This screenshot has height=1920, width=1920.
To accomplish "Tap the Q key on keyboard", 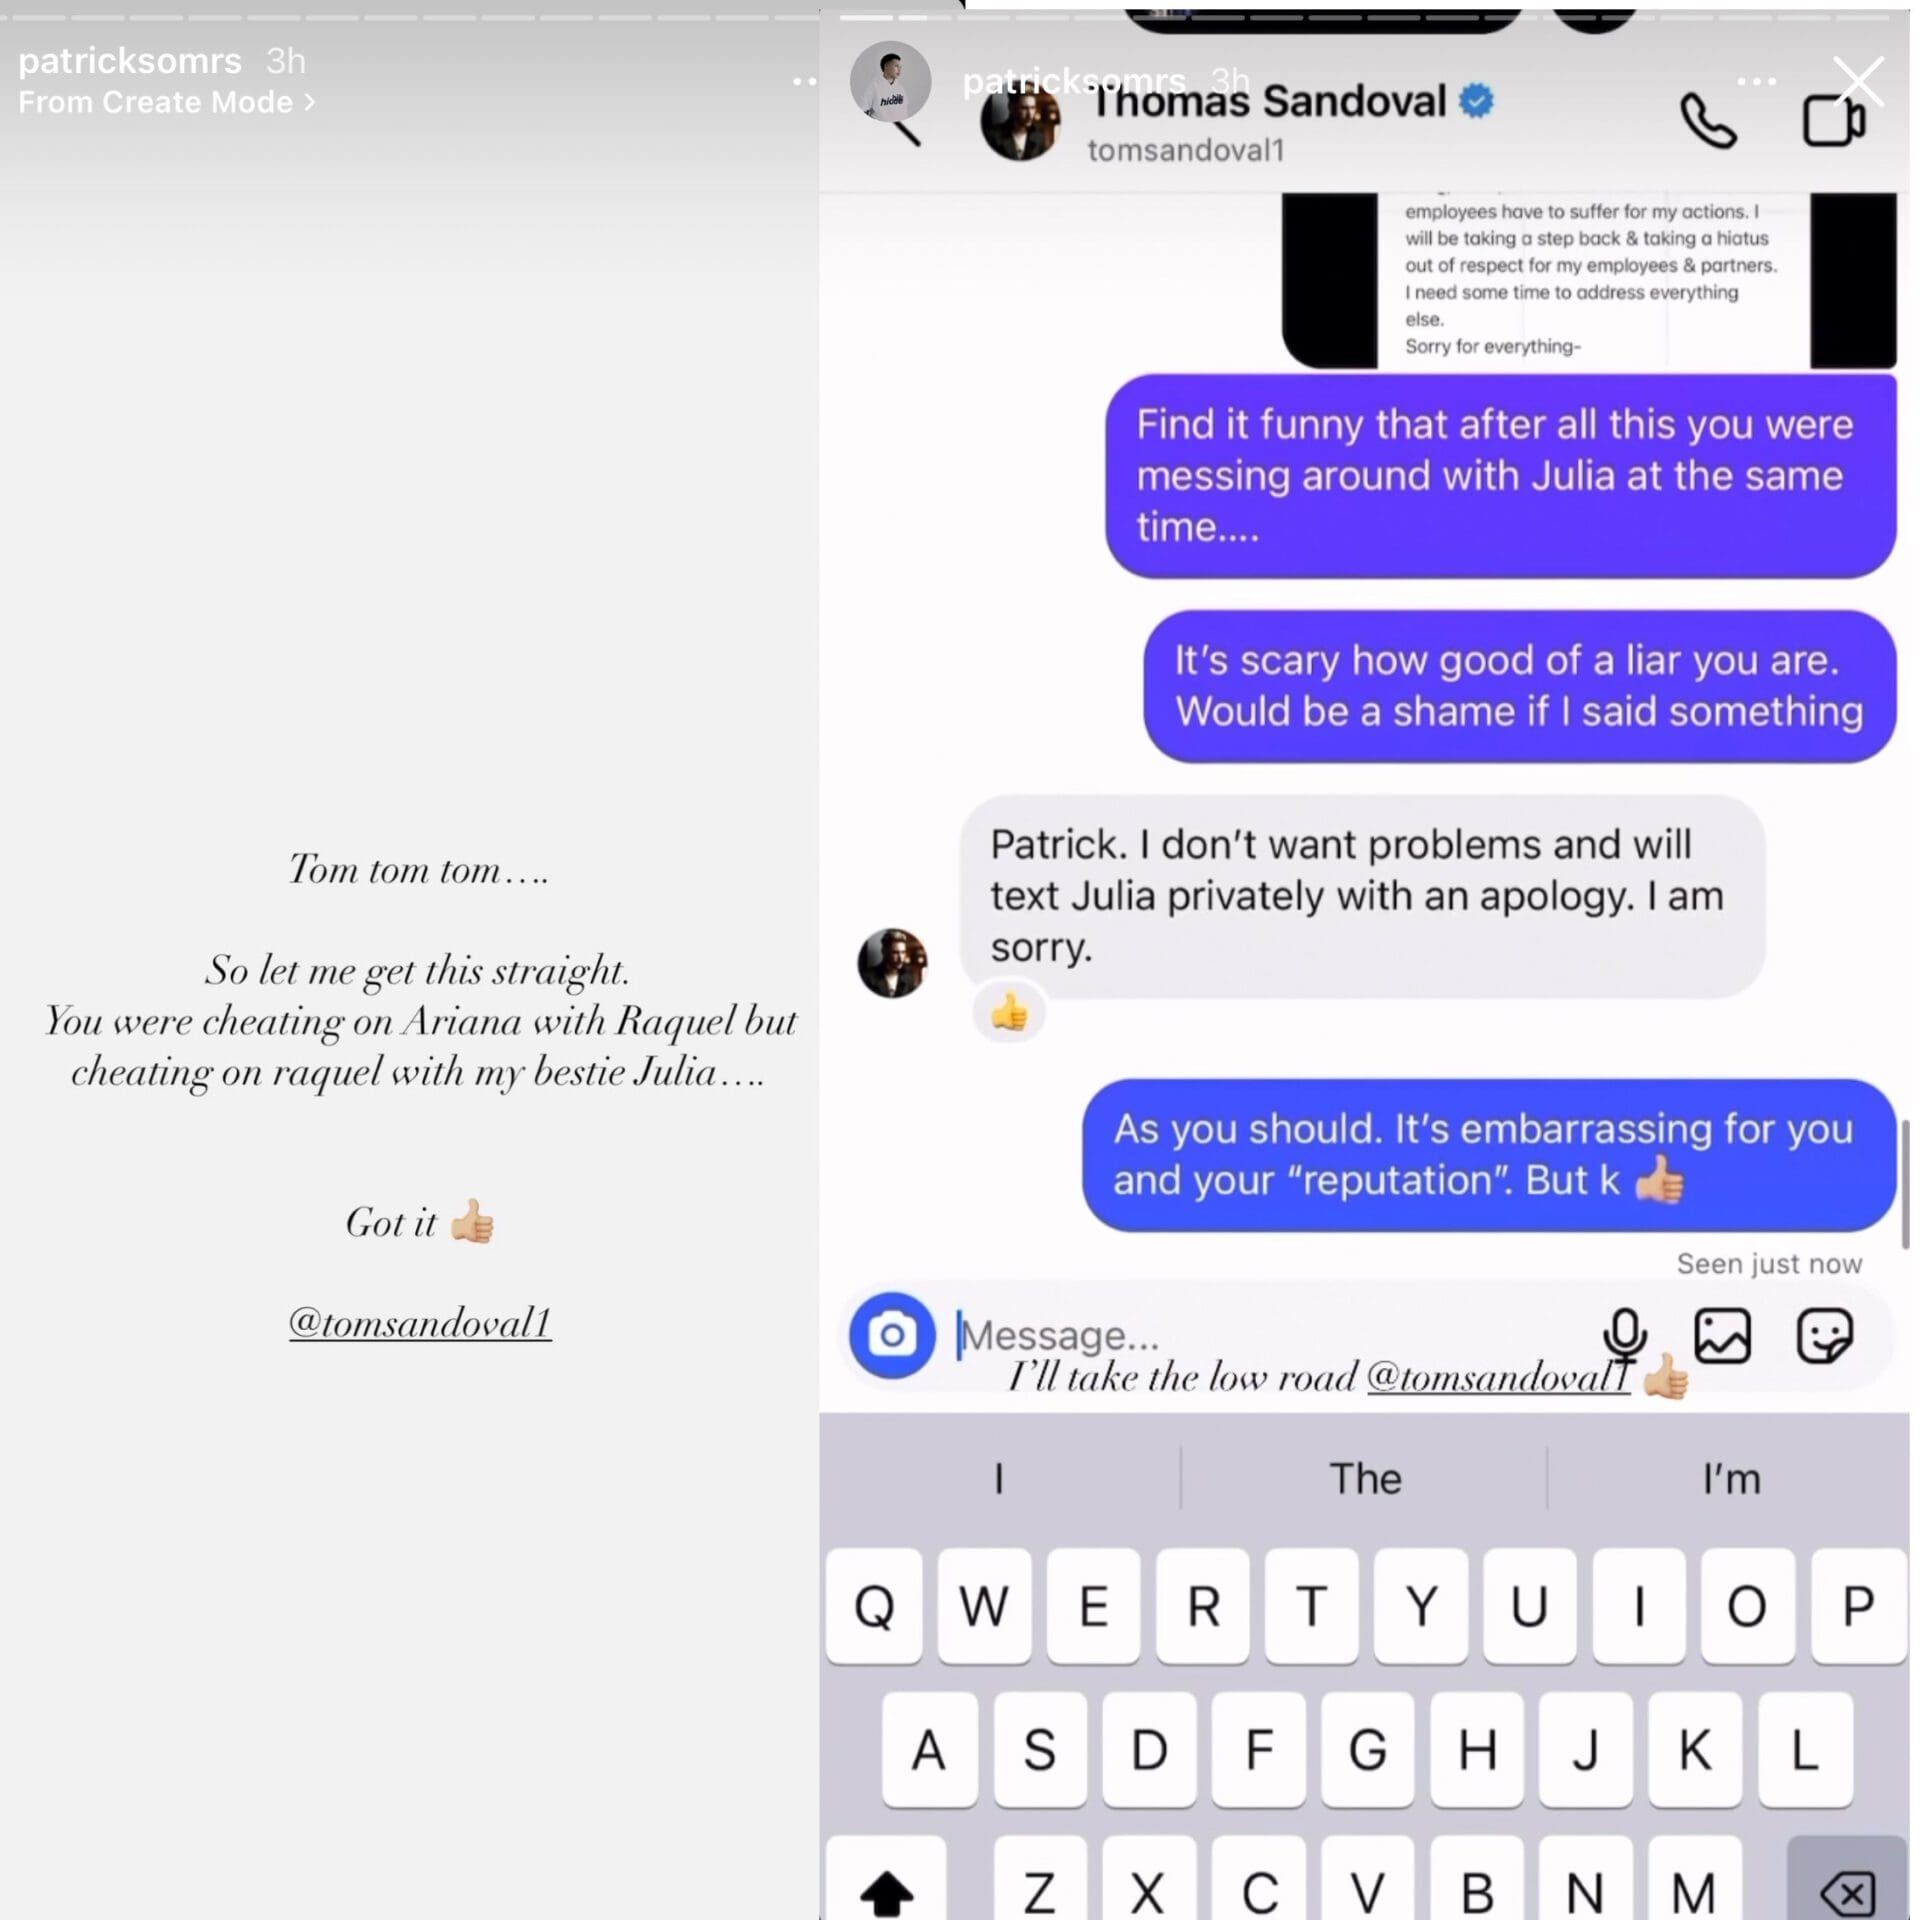I will coord(874,1606).
